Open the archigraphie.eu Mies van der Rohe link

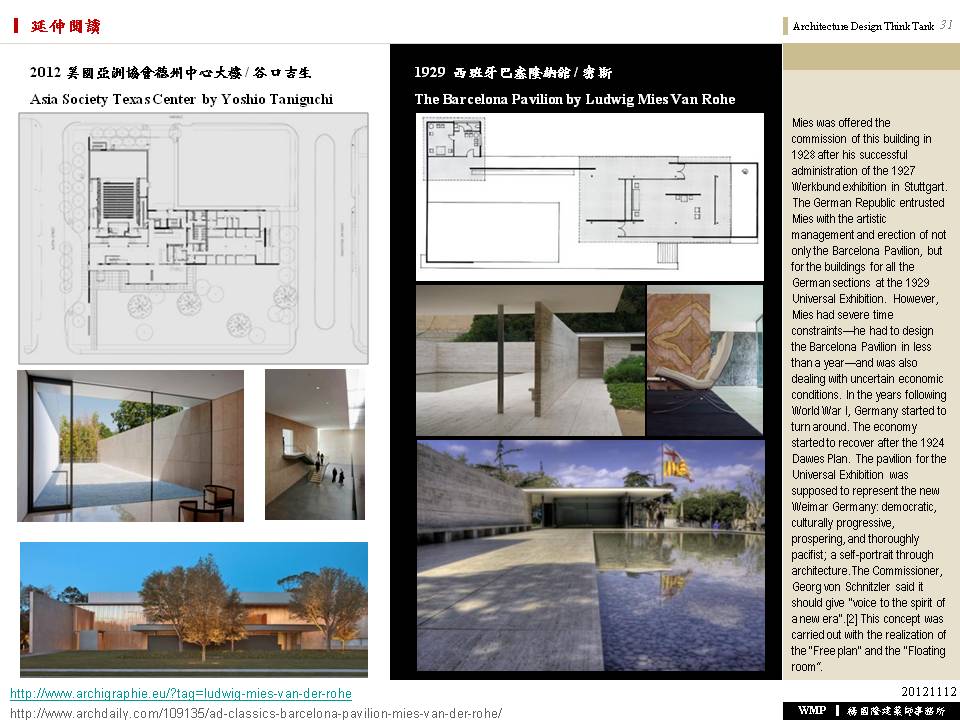tap(181, 693)
